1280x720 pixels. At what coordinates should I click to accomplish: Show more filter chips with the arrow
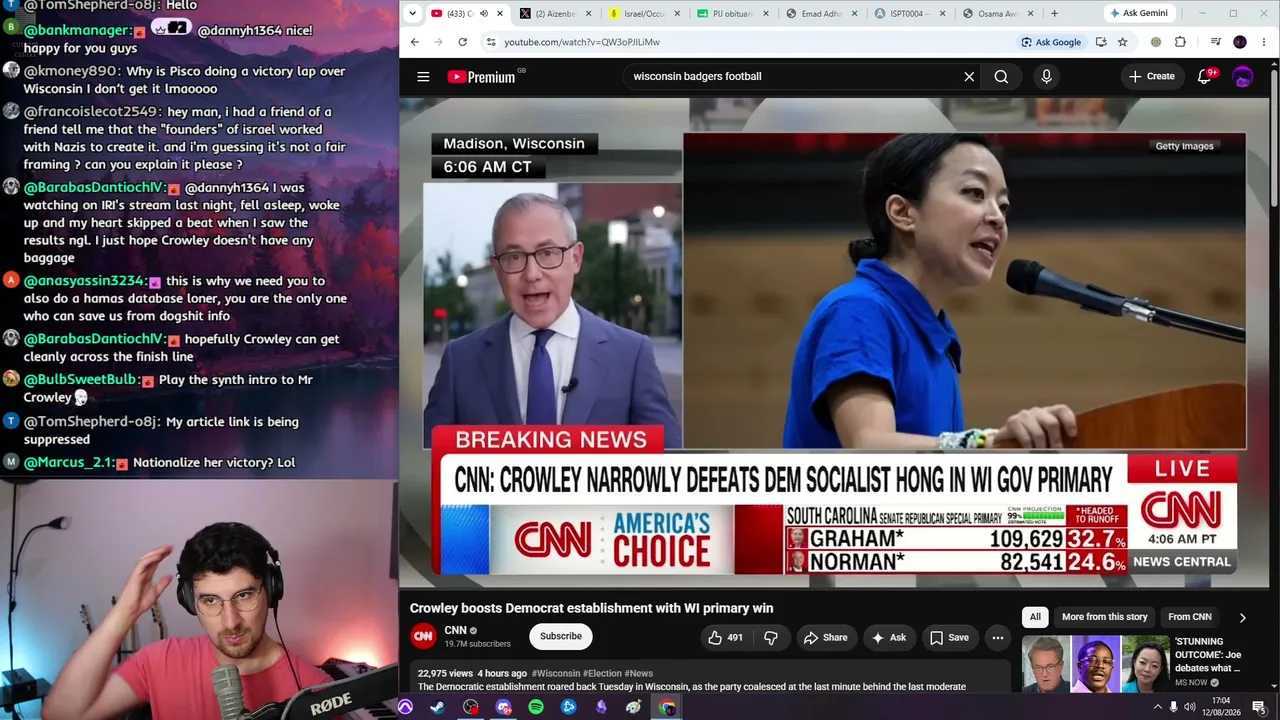pos(1242,617)
